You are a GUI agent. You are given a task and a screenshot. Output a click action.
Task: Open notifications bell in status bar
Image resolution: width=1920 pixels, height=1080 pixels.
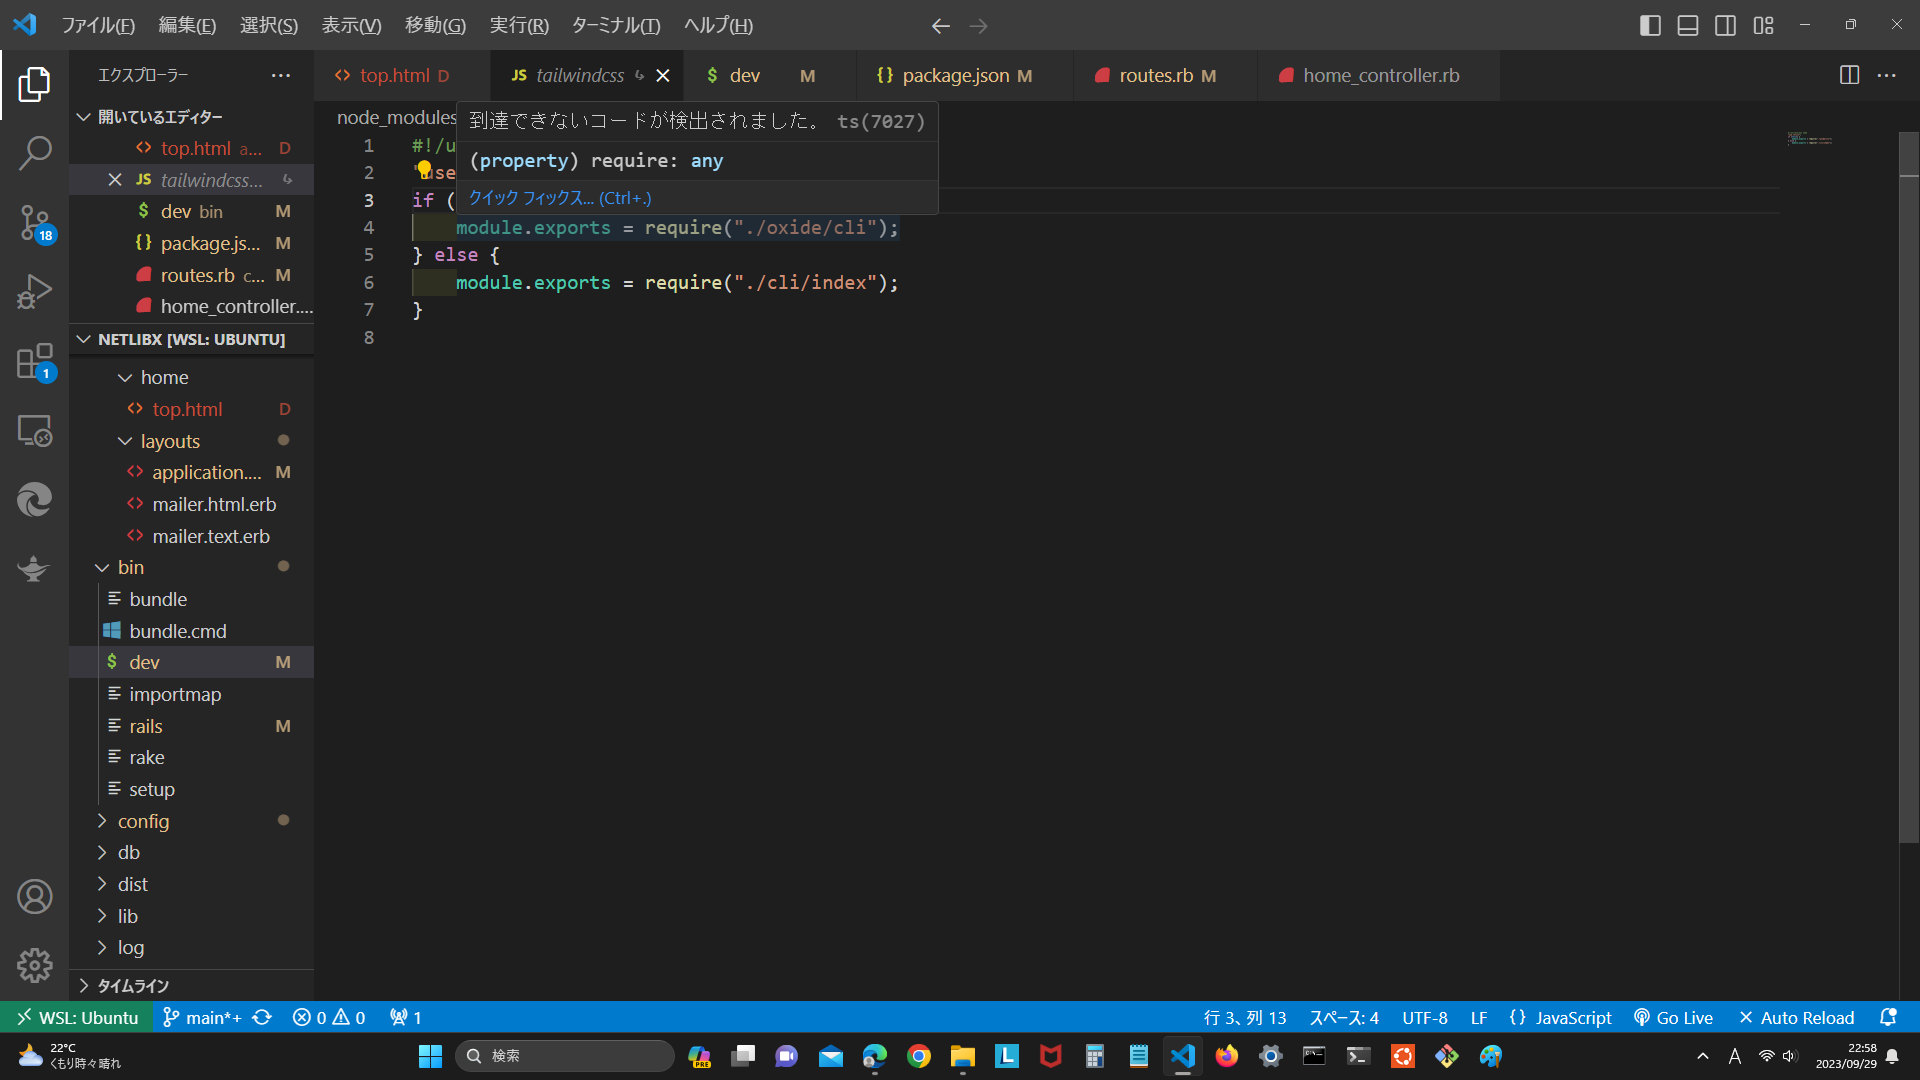click(1888, 1017)
